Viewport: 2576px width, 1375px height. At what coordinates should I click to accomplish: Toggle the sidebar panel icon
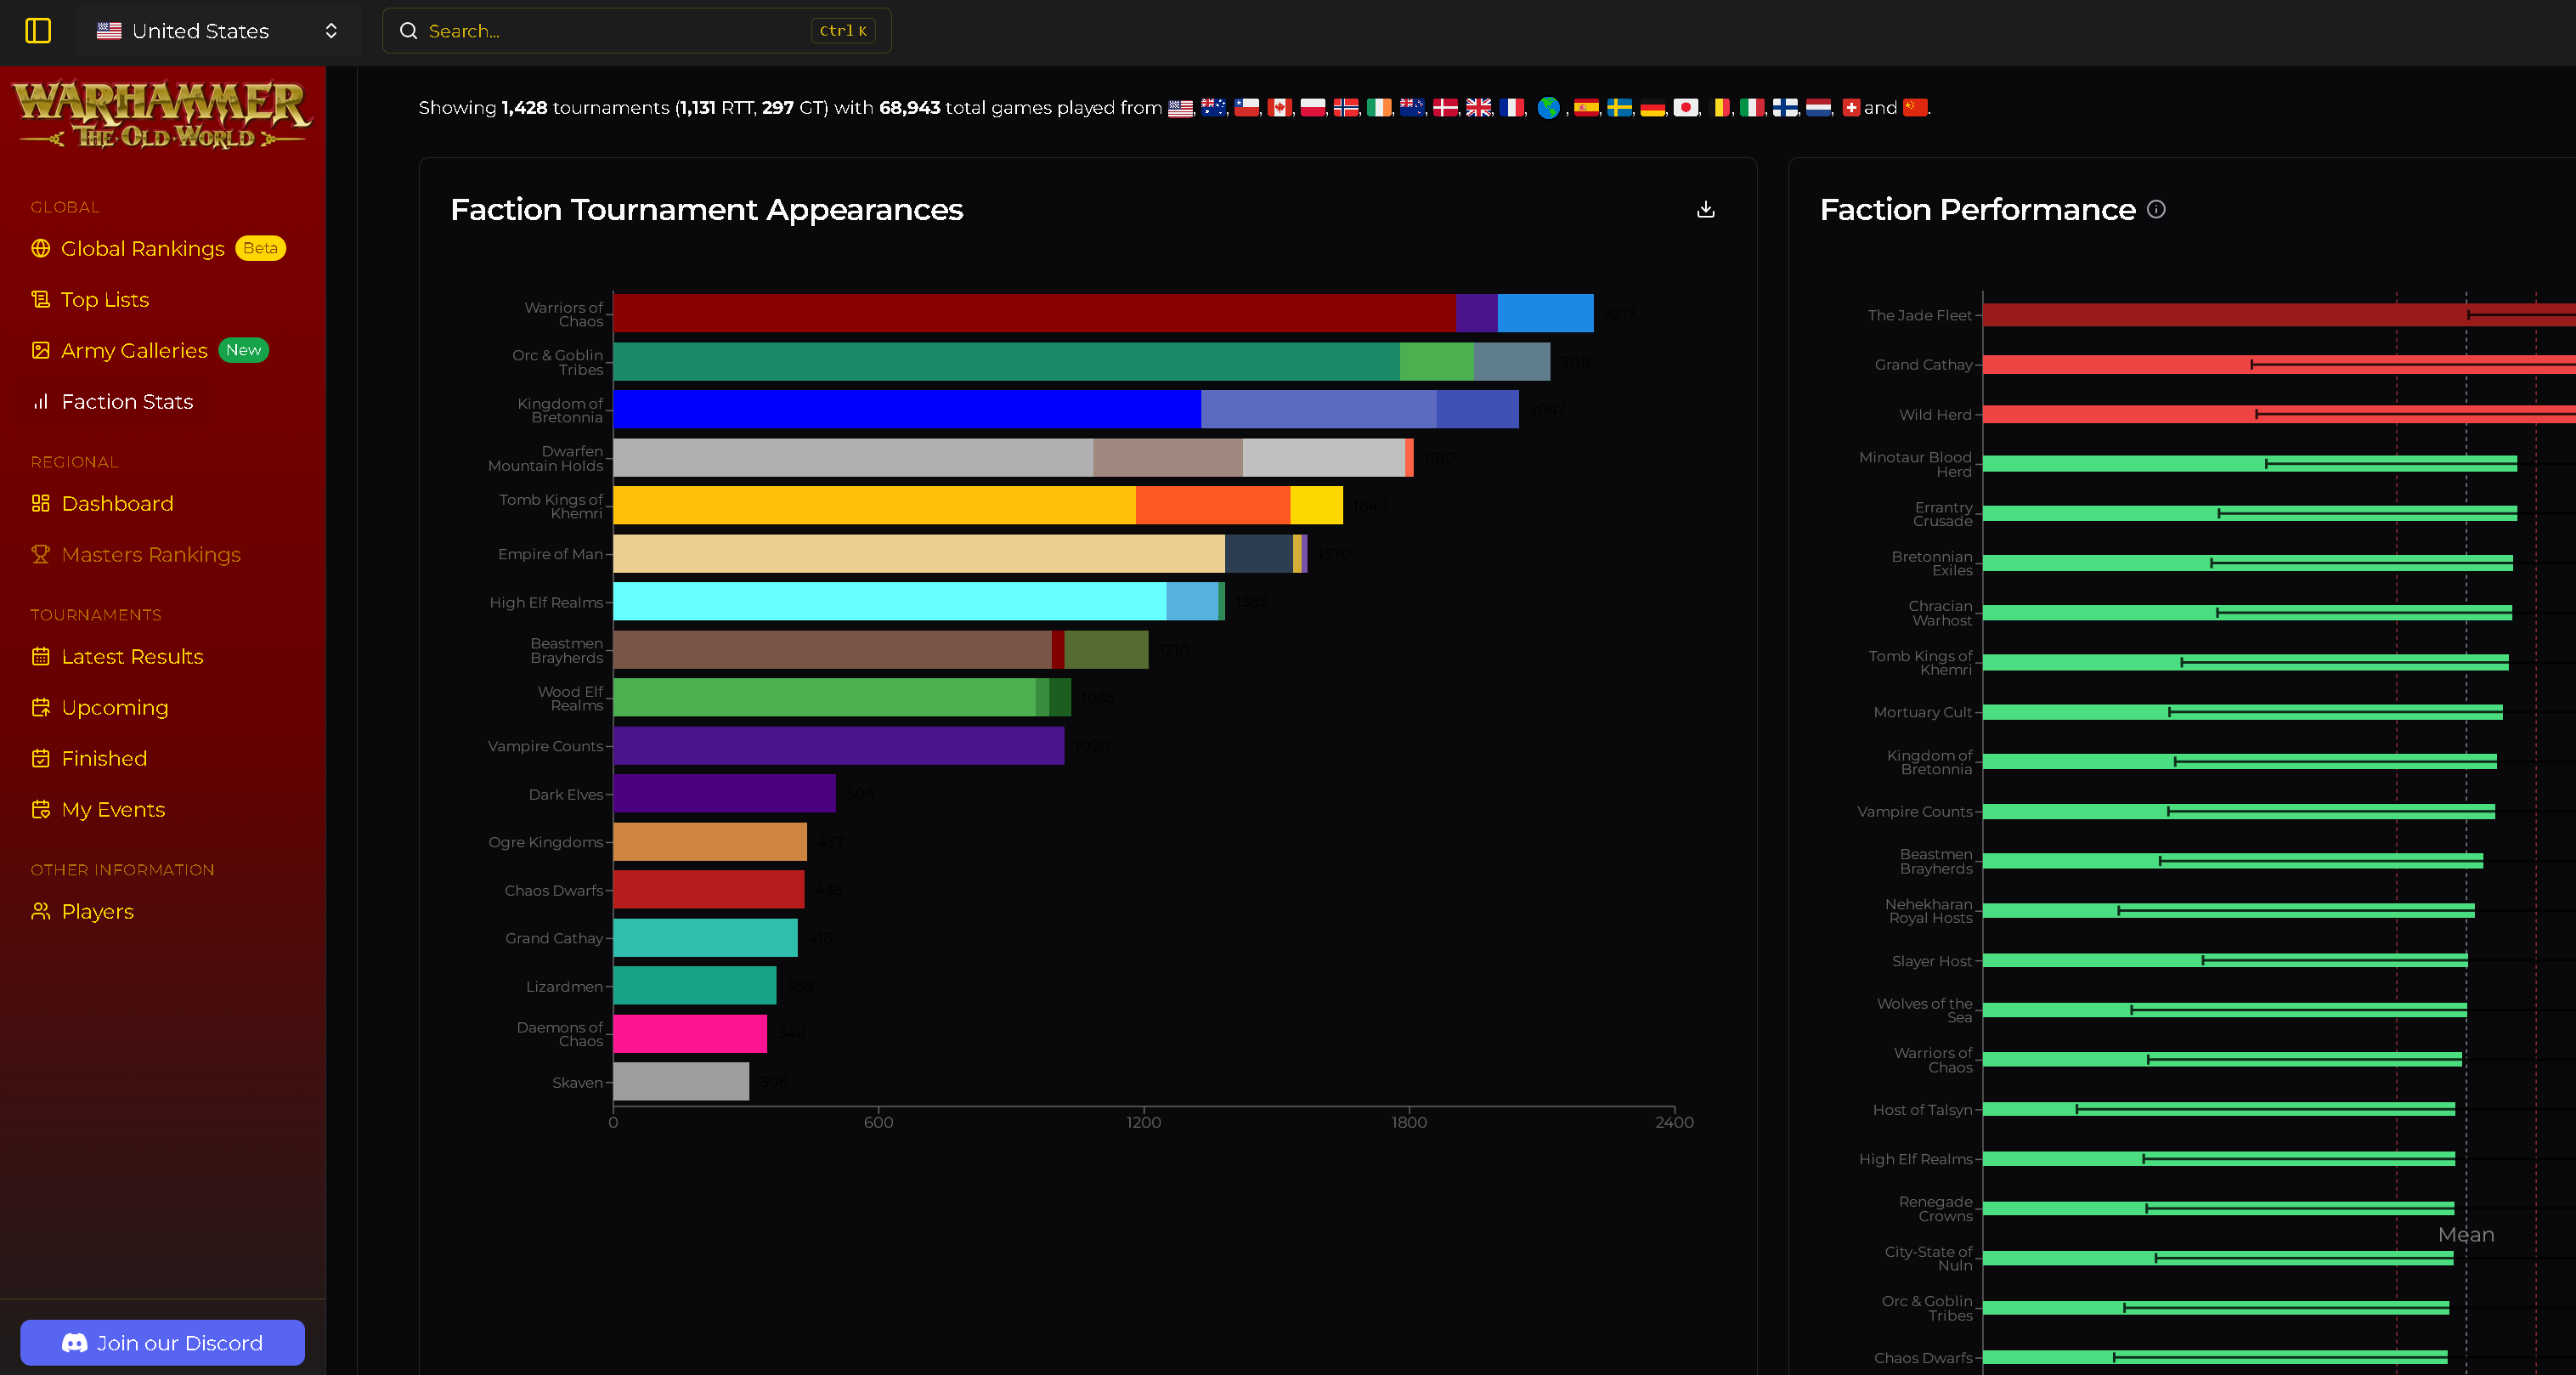coord(38,31)
